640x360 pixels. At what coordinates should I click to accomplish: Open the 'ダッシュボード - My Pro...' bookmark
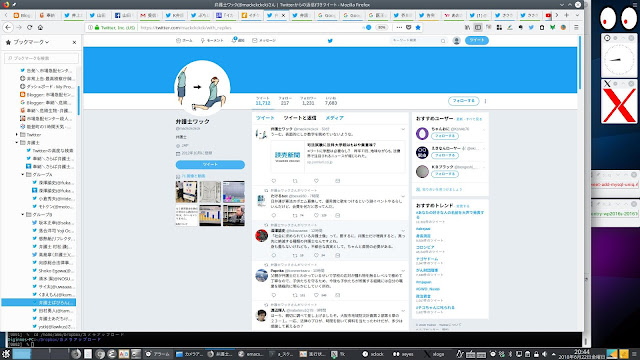click(x=47, y=87)
